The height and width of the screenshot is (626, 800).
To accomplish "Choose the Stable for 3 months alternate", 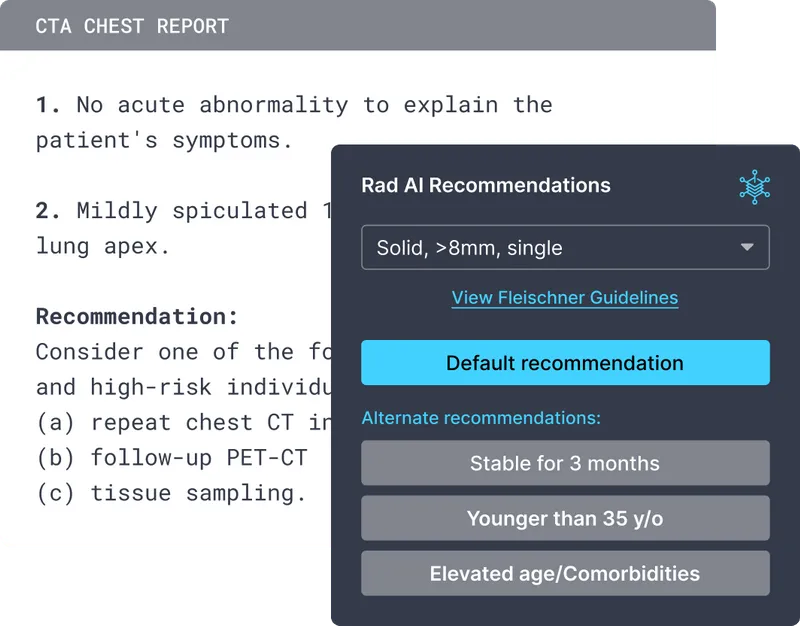I will 565,463.
